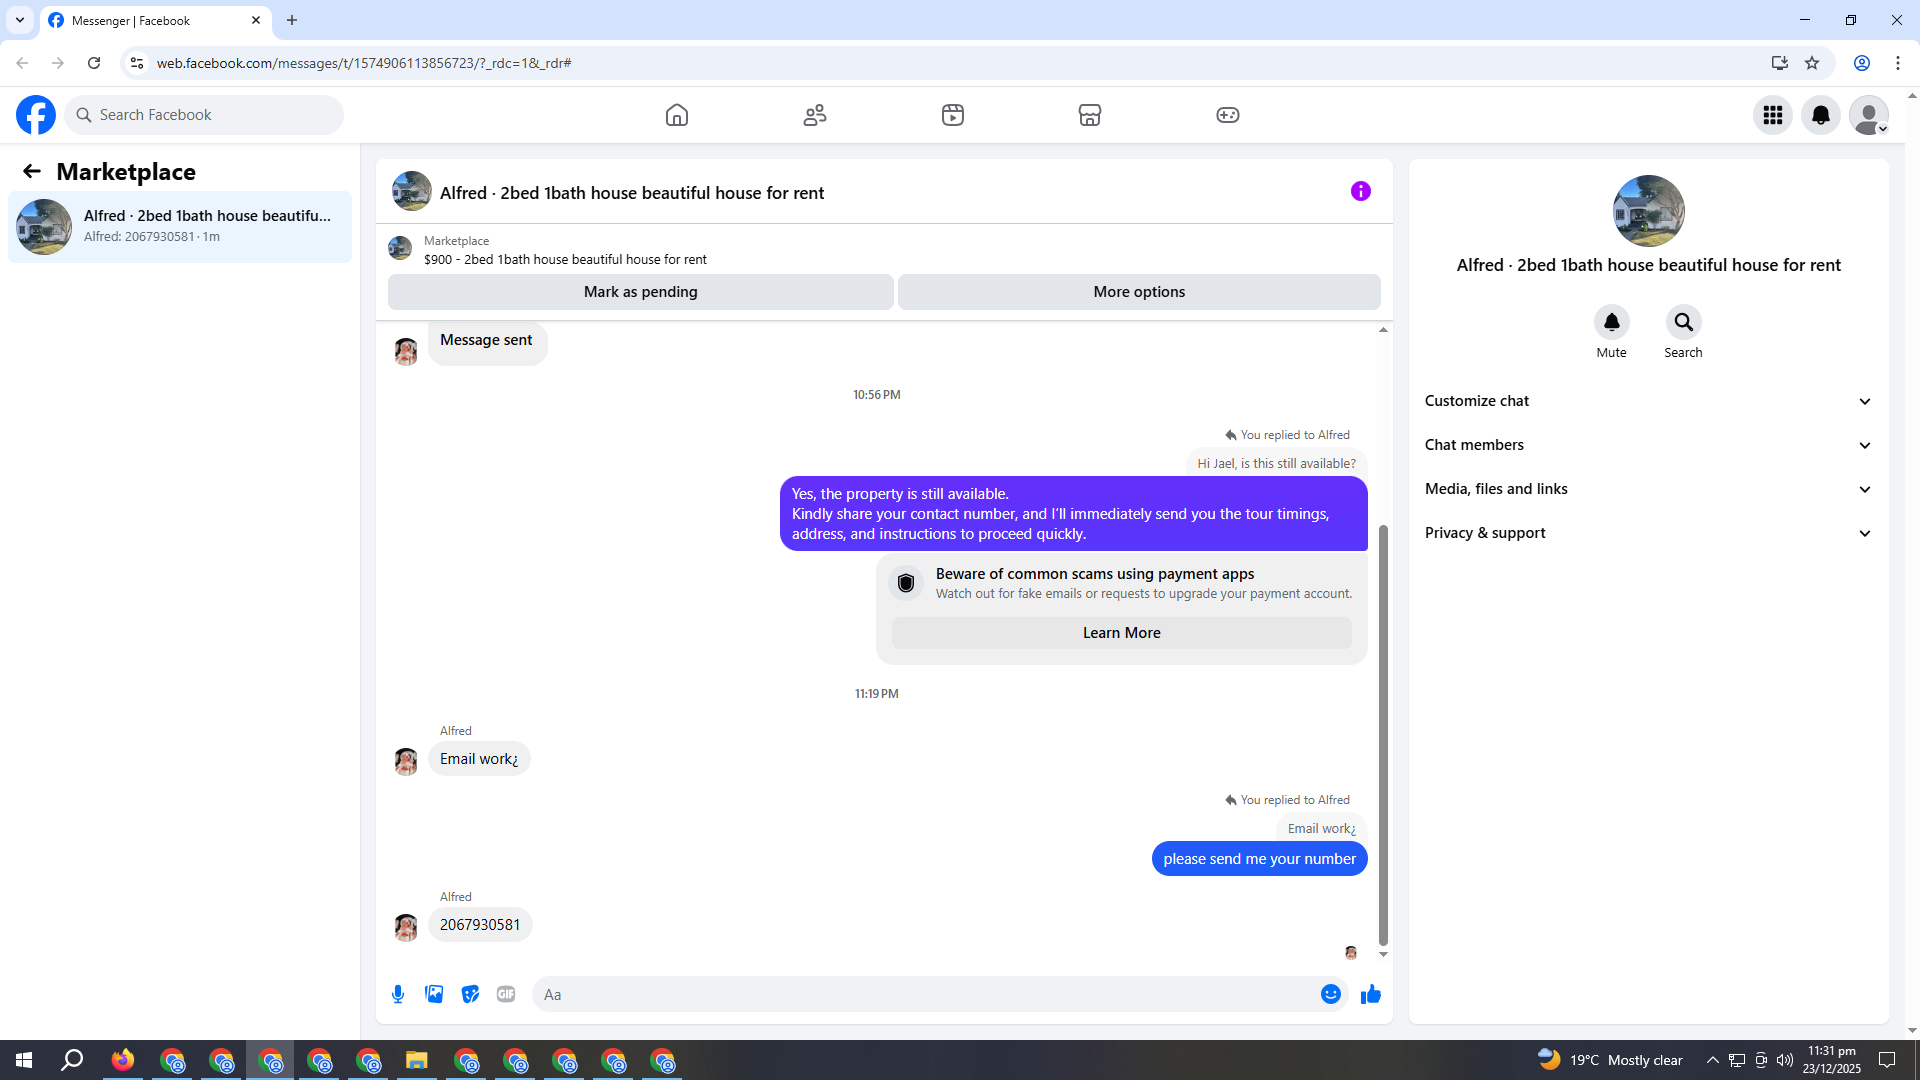Open the Facebook apps grid menu
The height and width of the screenshot is (1080, 1920).
1772,115
